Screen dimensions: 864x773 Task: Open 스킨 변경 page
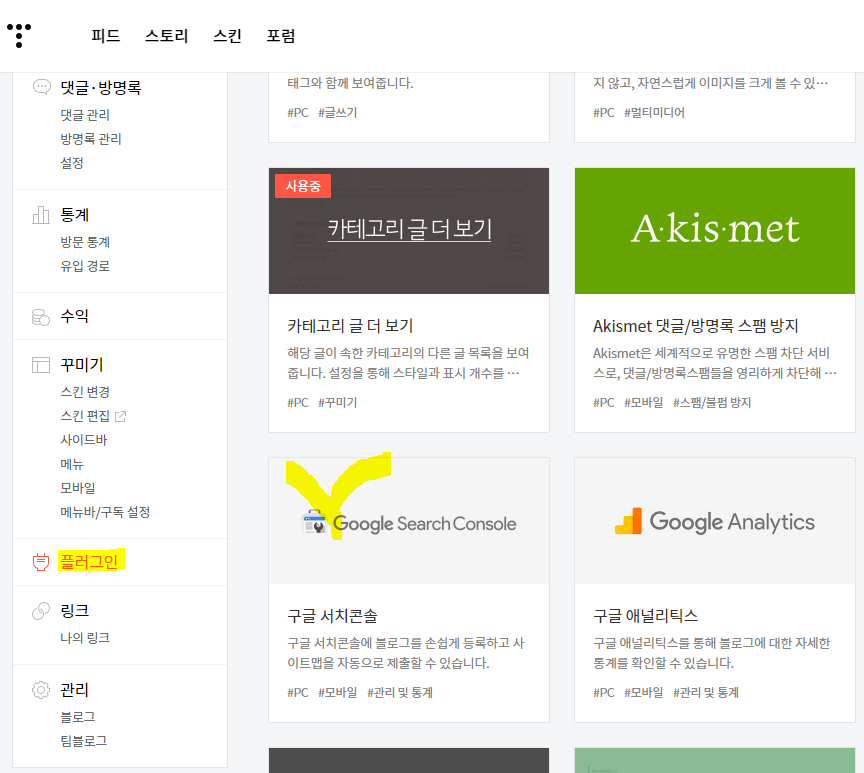coord(85,392)
